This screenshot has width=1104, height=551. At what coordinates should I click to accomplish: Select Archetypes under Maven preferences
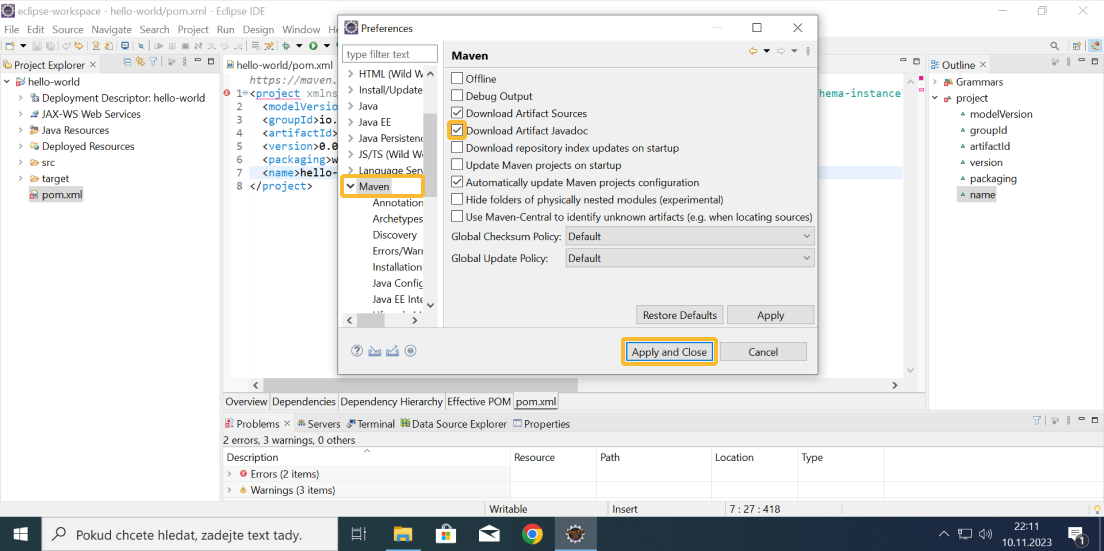pos(397,219)
